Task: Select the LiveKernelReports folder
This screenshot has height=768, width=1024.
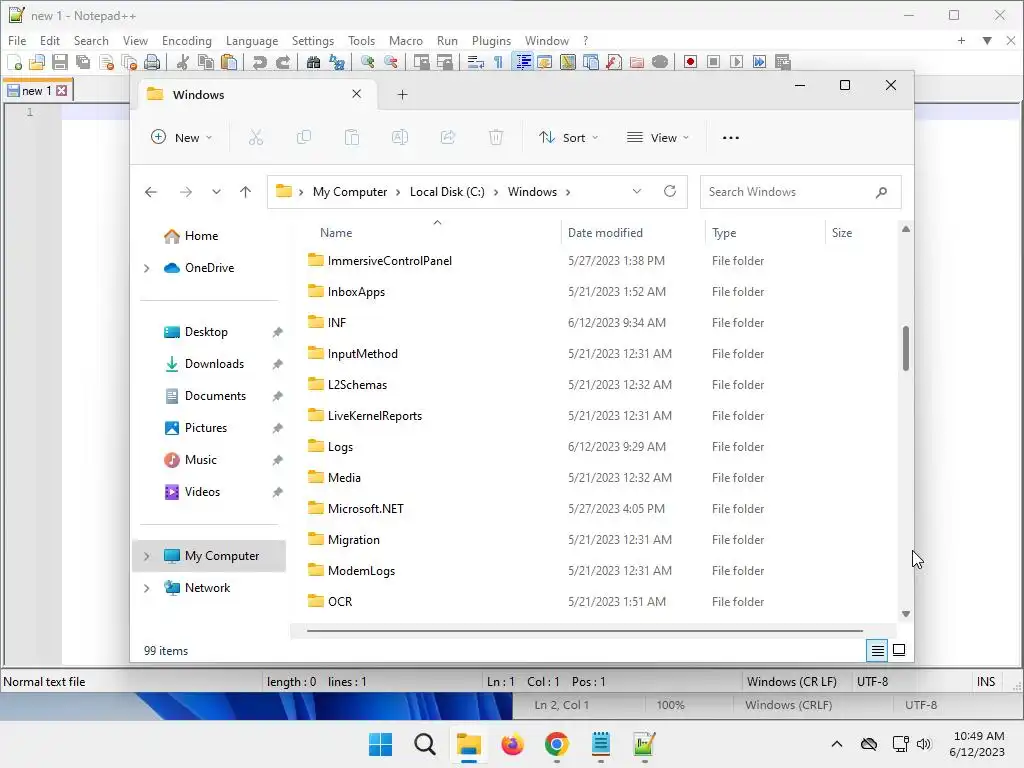Action: coord(375,415)
